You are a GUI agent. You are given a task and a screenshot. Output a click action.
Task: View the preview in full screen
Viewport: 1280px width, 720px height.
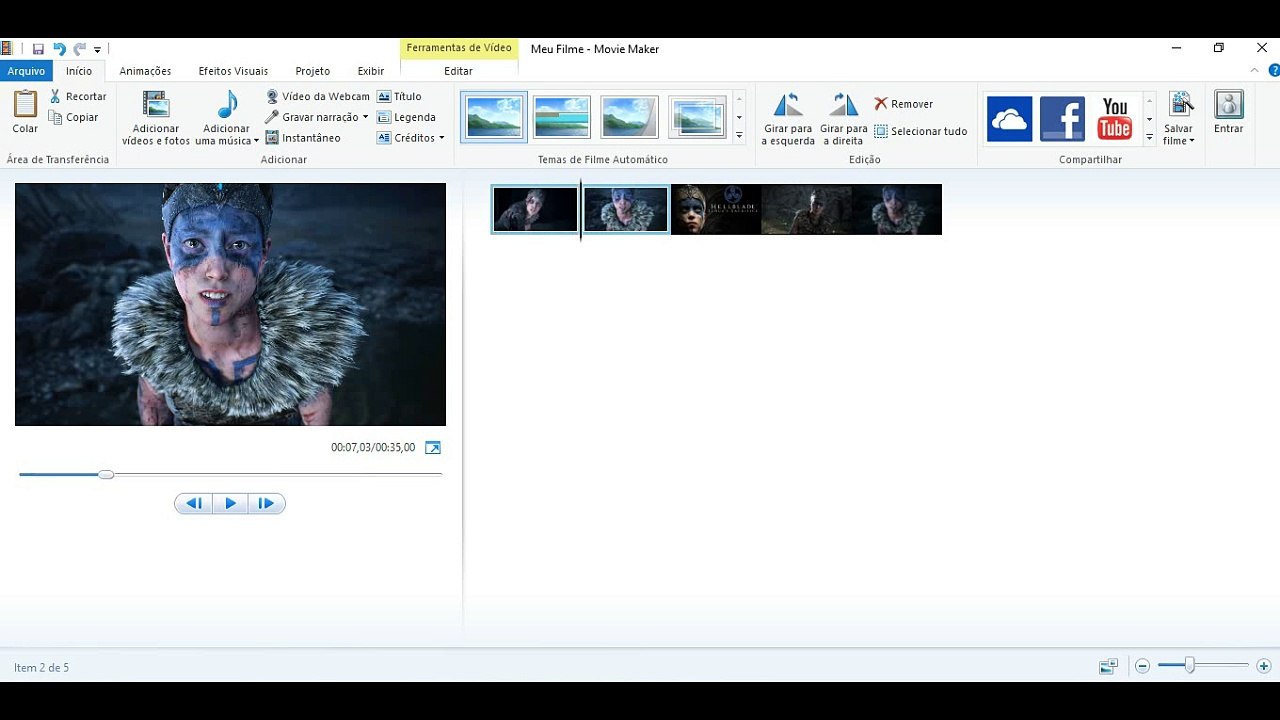click(x=433, y=447)
